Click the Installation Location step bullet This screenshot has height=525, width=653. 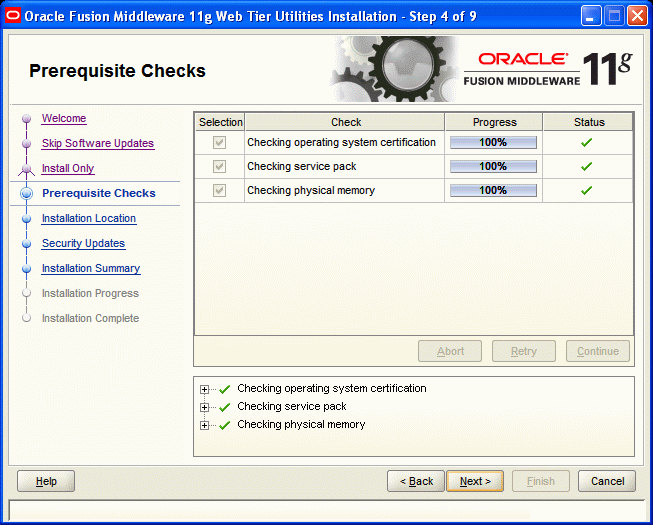tap(27, 219)
